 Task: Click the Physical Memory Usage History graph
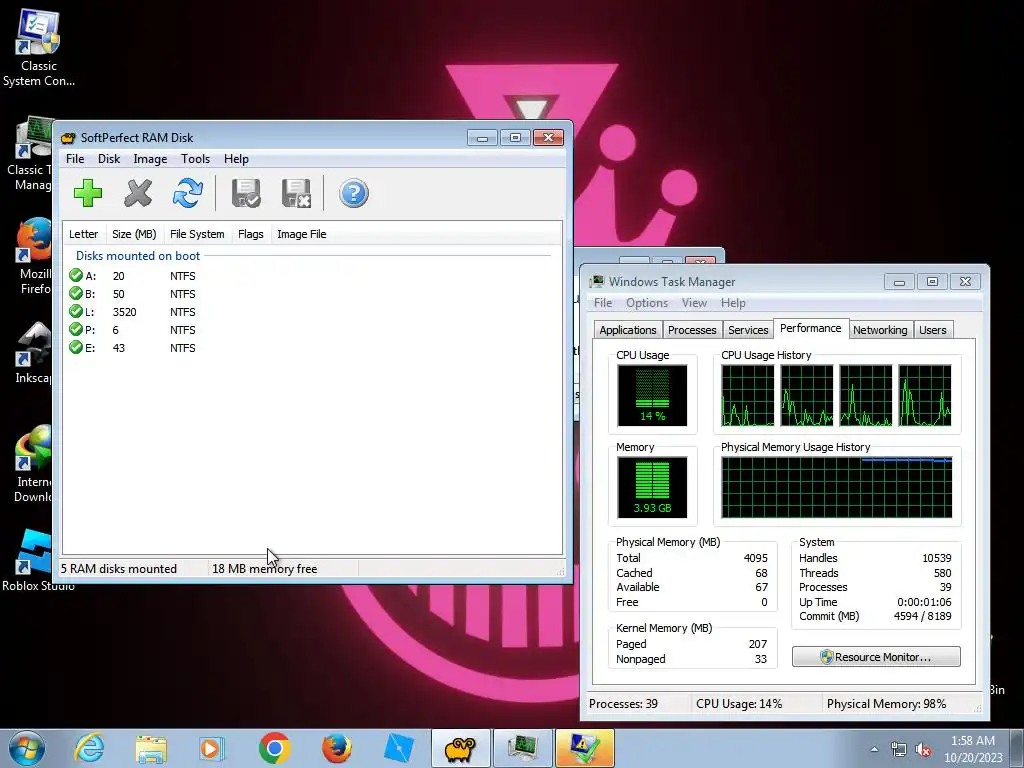(x=837, y=487)
